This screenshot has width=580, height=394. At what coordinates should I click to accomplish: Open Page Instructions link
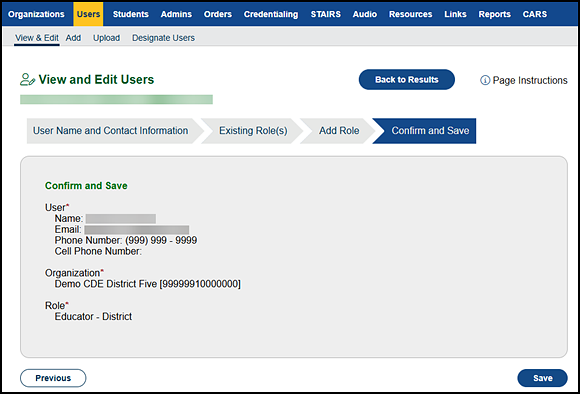530,80
